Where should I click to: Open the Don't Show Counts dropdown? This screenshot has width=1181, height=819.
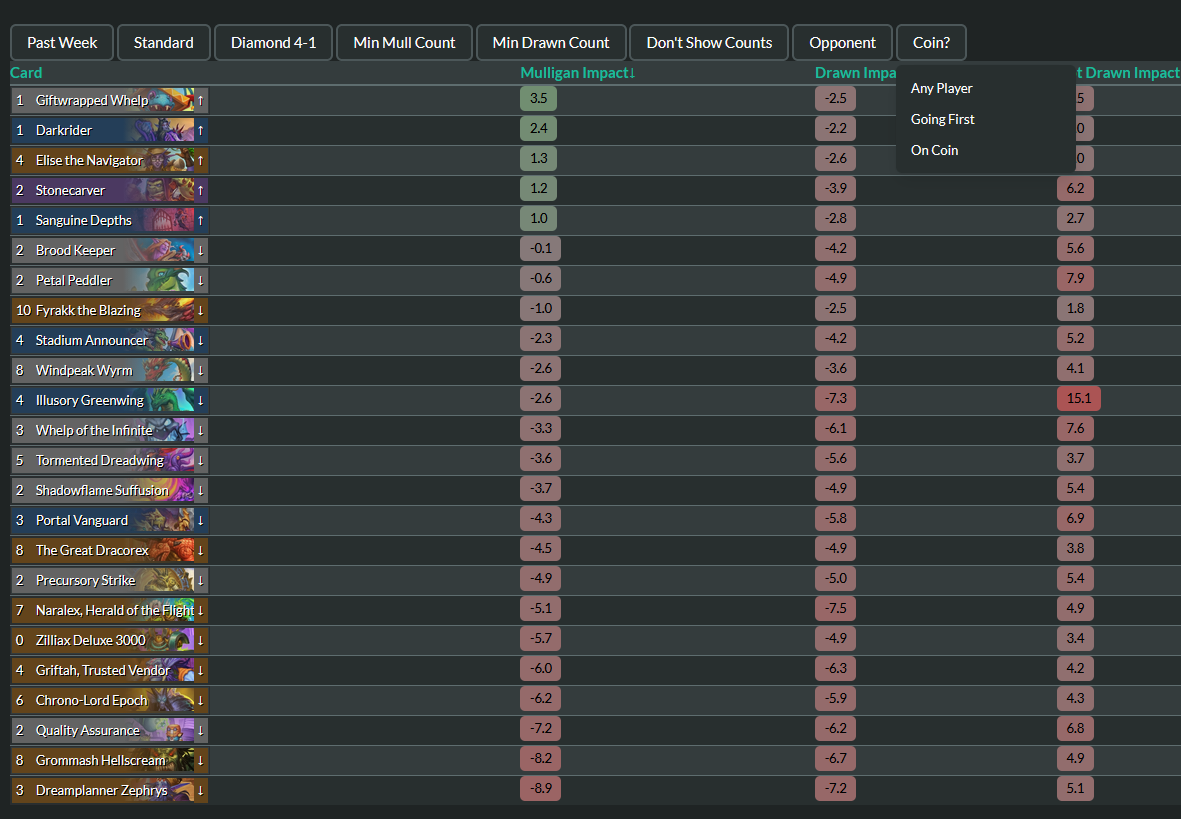[x=709, y=42]
